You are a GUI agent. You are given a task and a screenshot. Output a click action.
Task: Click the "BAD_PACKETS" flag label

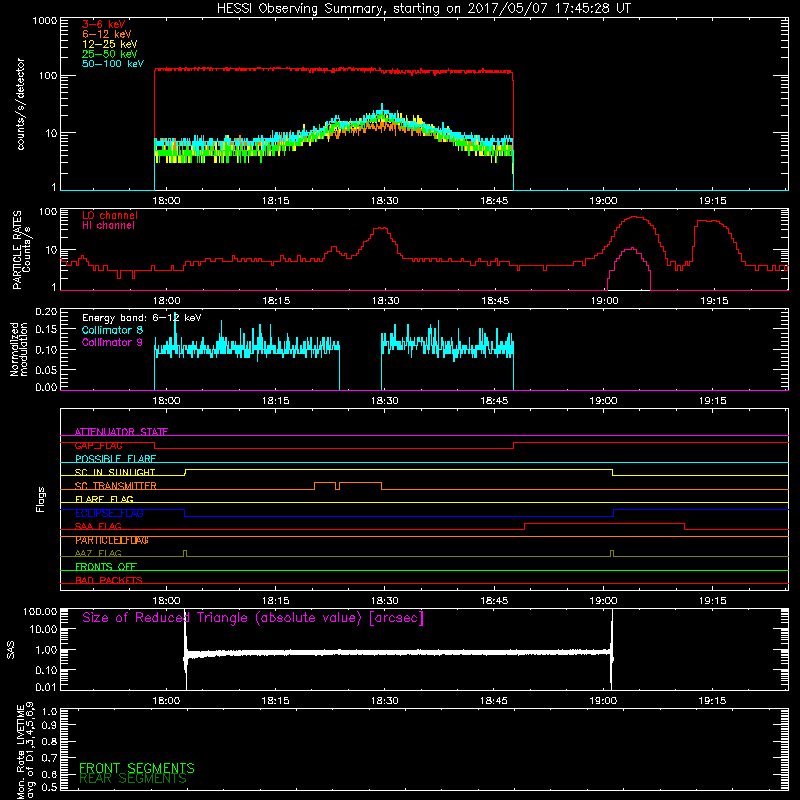(109, 581)
